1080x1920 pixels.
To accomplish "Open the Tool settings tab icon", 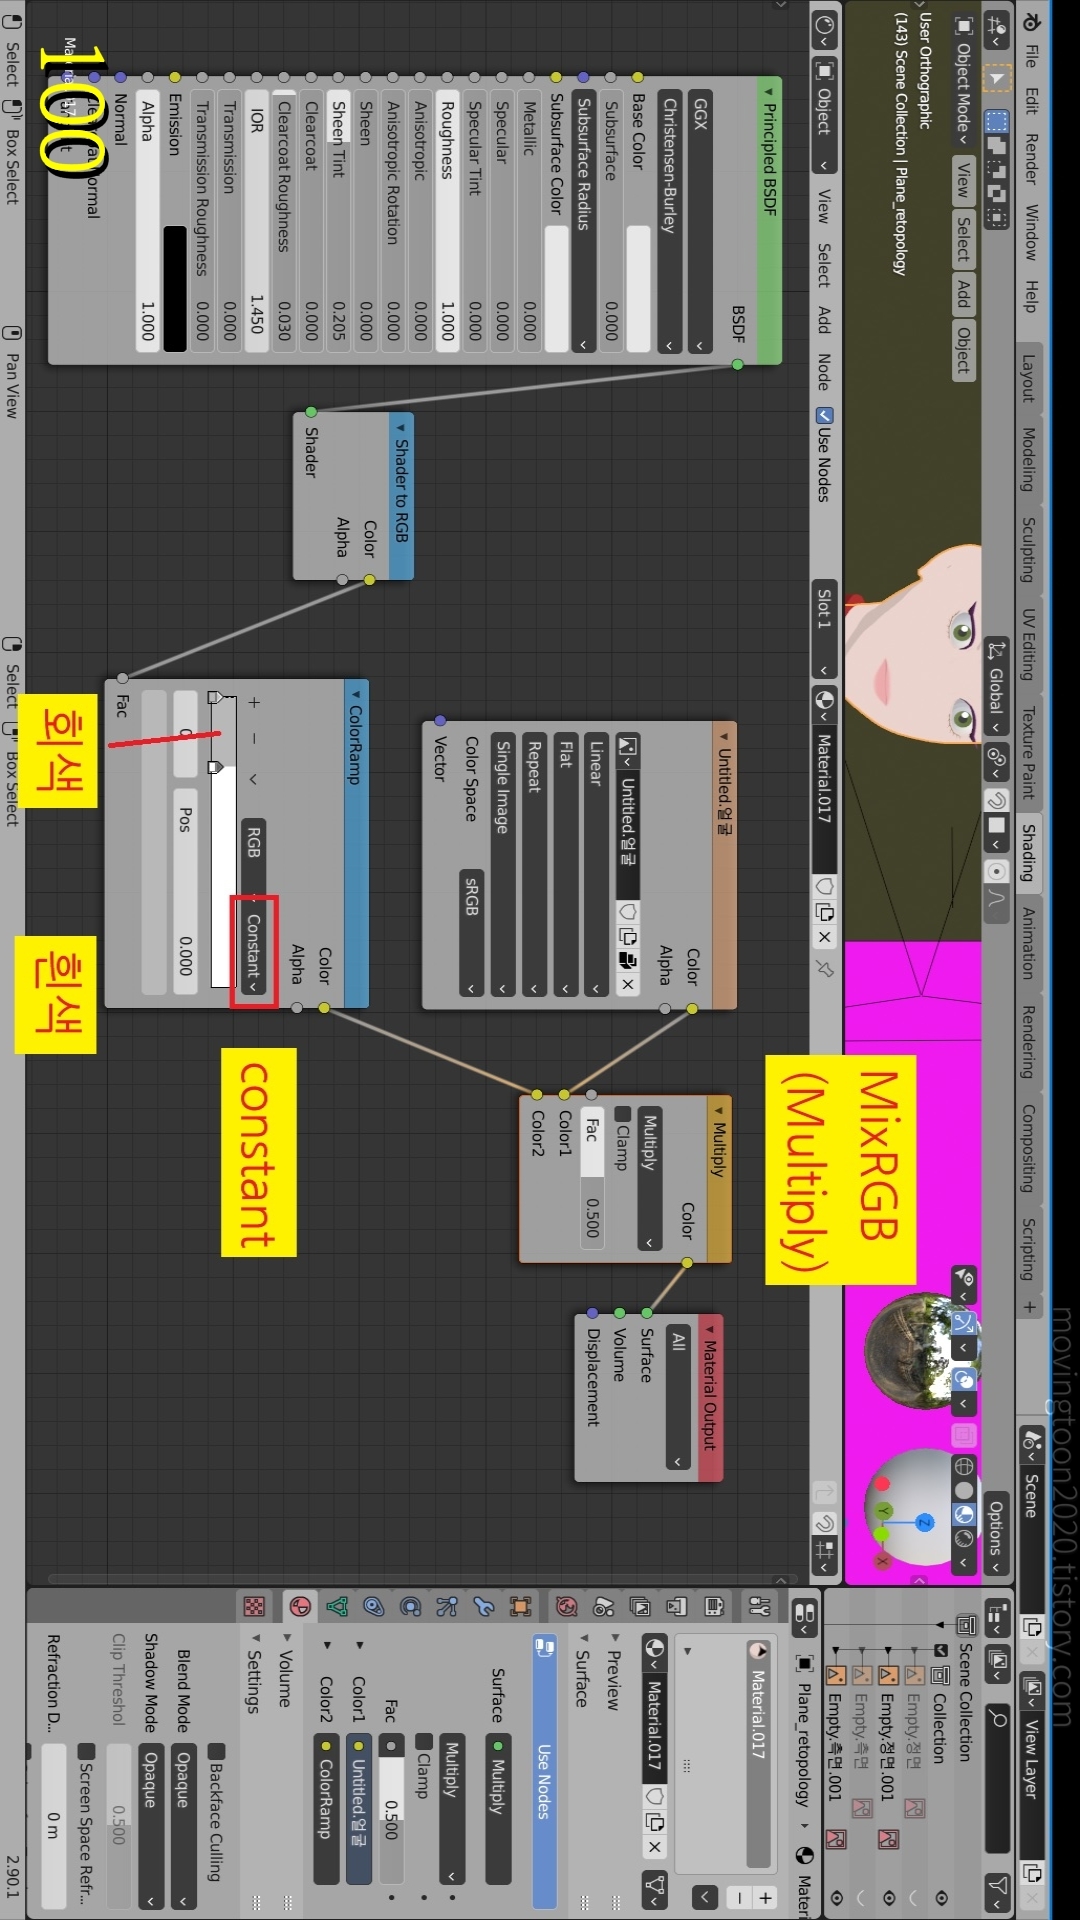I will pos(759,1606).
